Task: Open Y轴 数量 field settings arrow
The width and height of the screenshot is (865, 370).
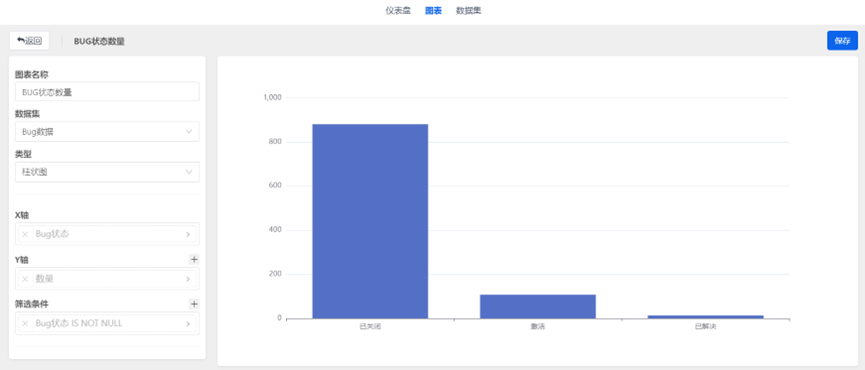Action: [188, 279]
